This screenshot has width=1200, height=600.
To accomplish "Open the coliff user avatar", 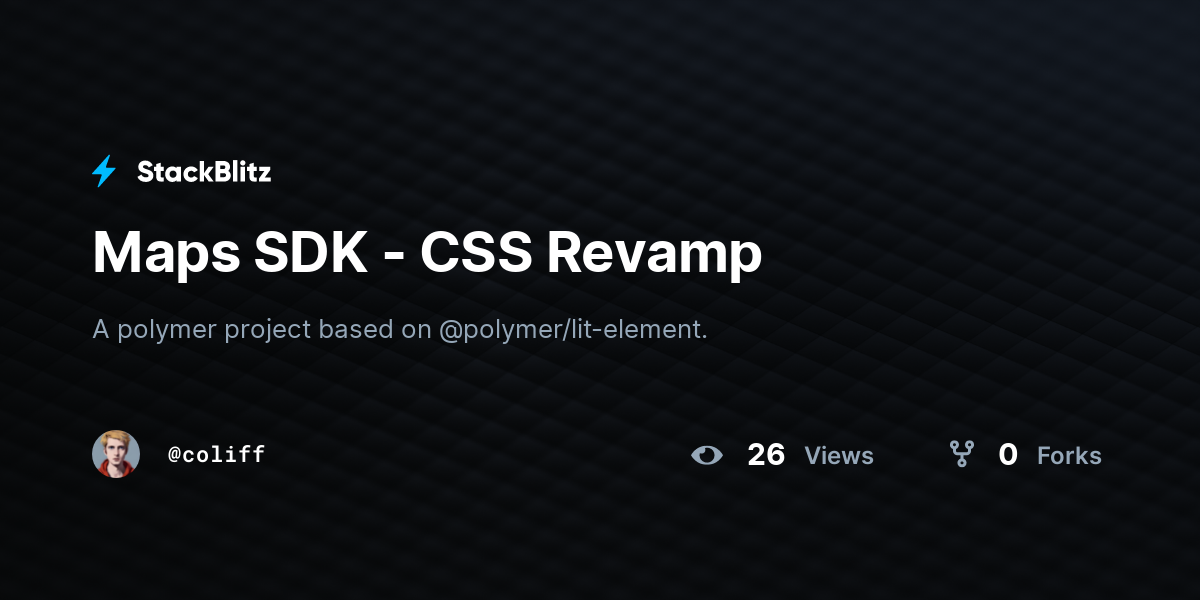I will pos(116,454).
